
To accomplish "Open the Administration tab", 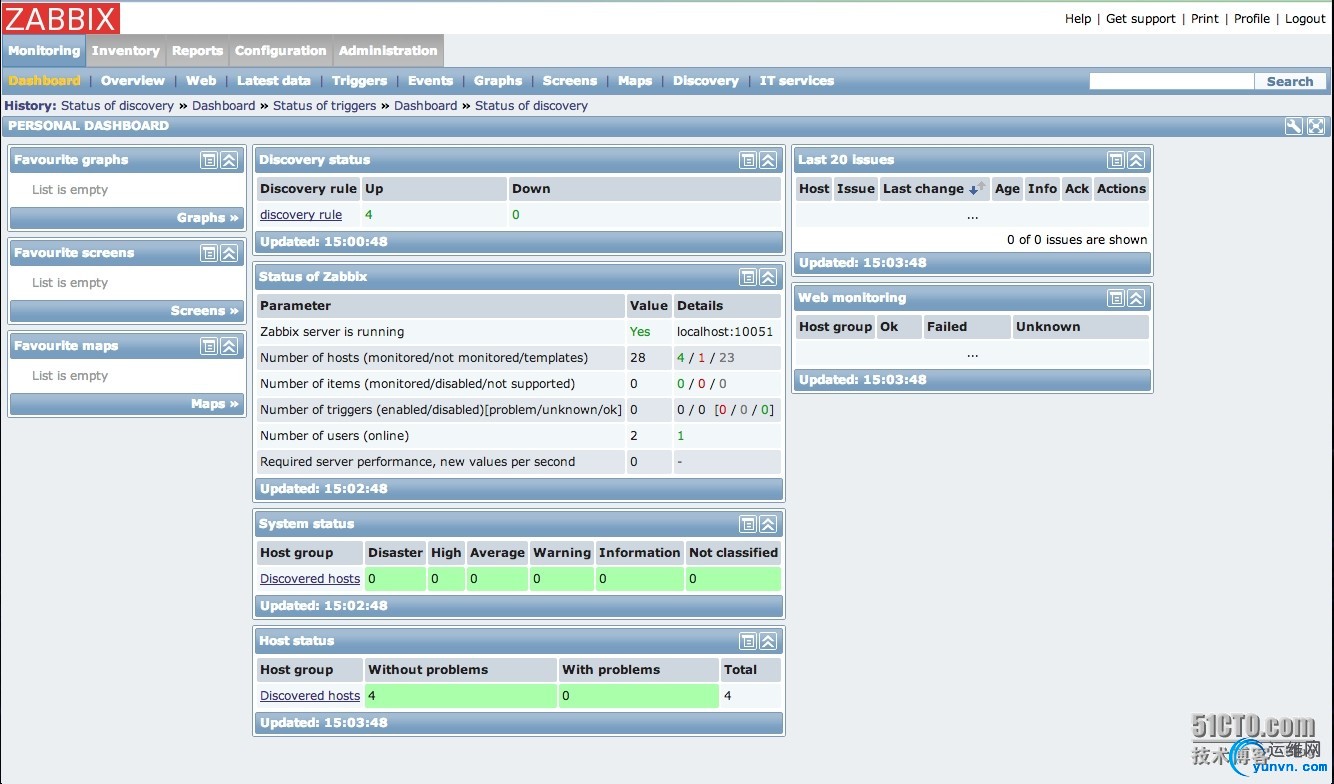I will pos(388,51).
